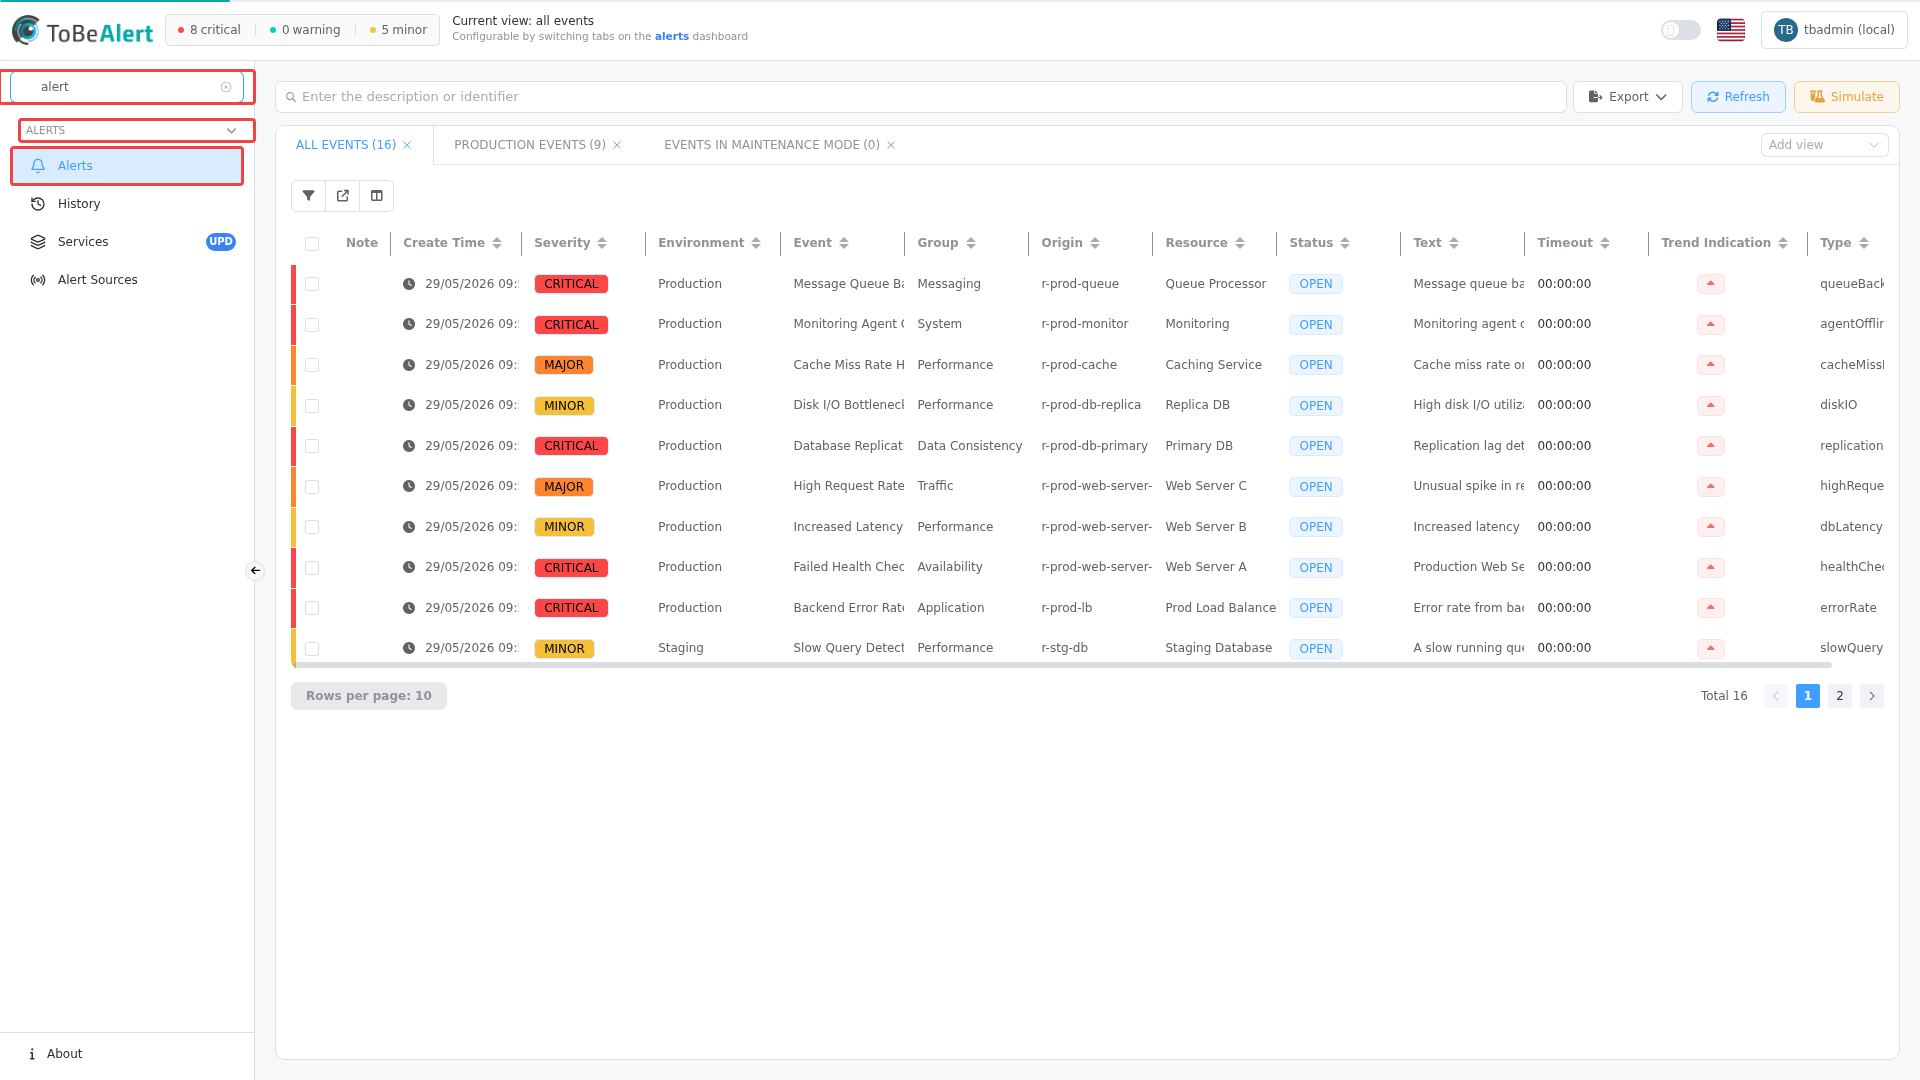Switch to the Production Events (9) tab
Screen dimensions: 1920x1080
tap(530, 145)
